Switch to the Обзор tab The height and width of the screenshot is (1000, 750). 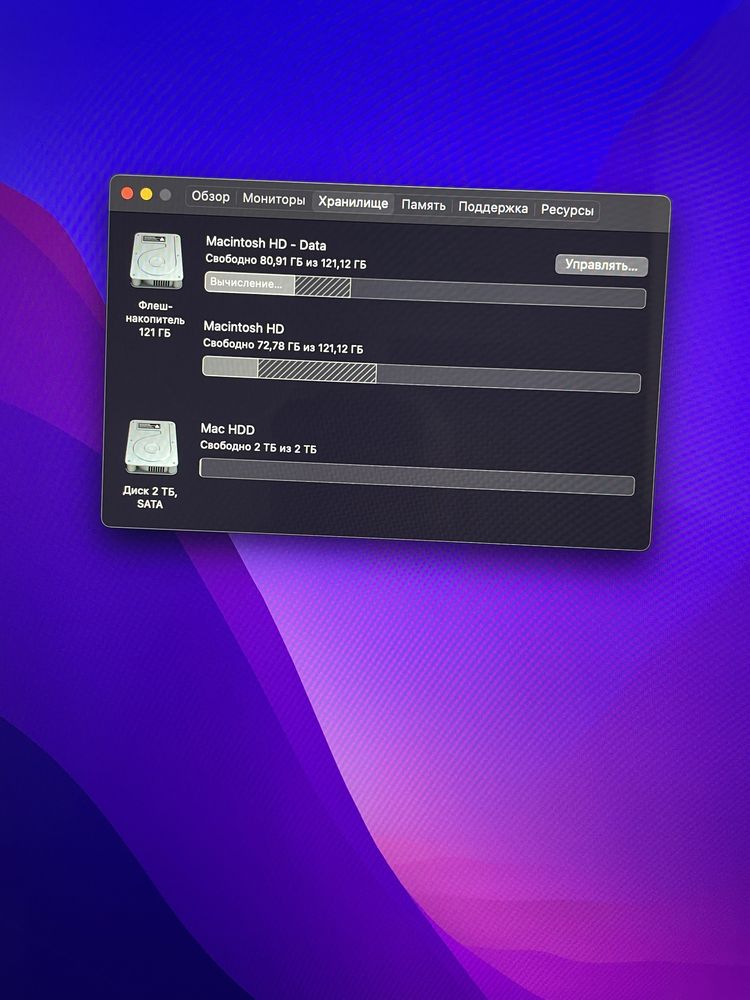210,196
